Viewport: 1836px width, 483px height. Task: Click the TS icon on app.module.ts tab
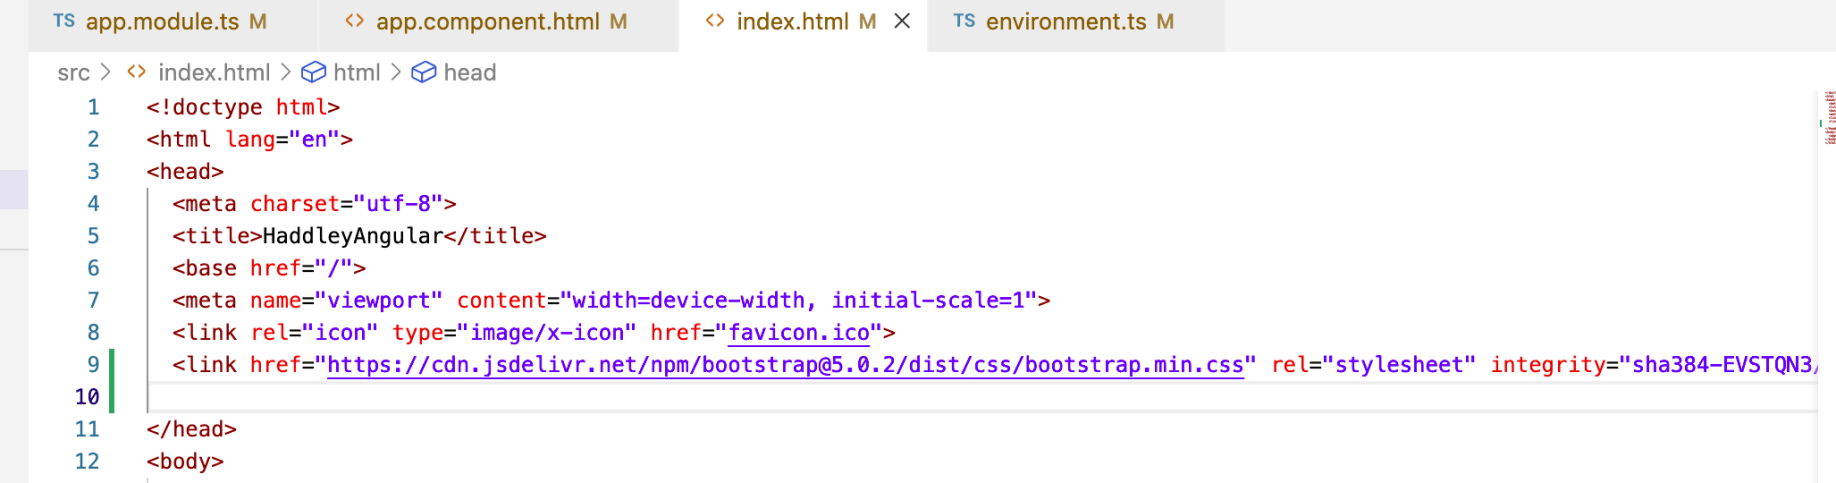64,21
